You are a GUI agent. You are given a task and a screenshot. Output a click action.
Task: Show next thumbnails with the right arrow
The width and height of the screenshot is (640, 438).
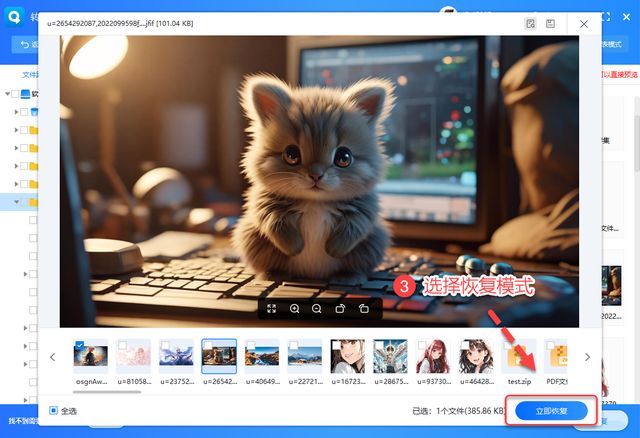(x=587, y=357)
